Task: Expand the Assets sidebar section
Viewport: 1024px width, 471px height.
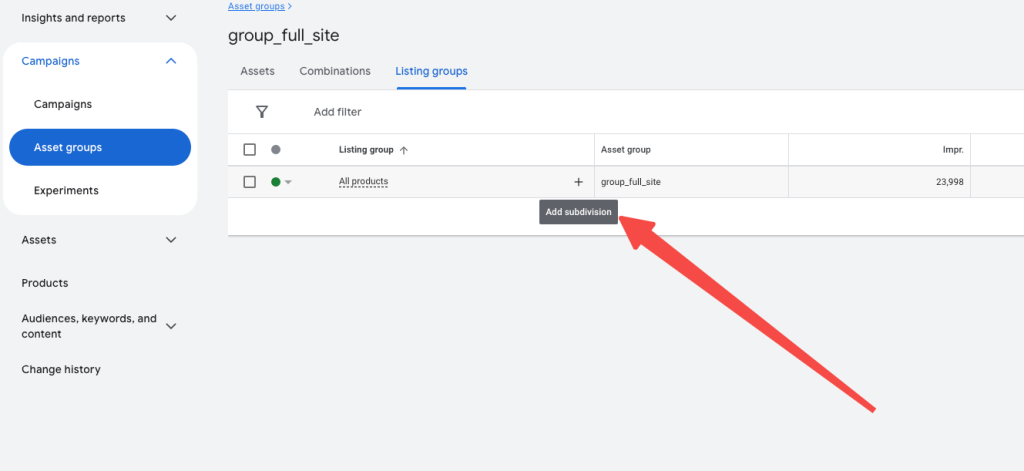Action: [x=171, y=240]
